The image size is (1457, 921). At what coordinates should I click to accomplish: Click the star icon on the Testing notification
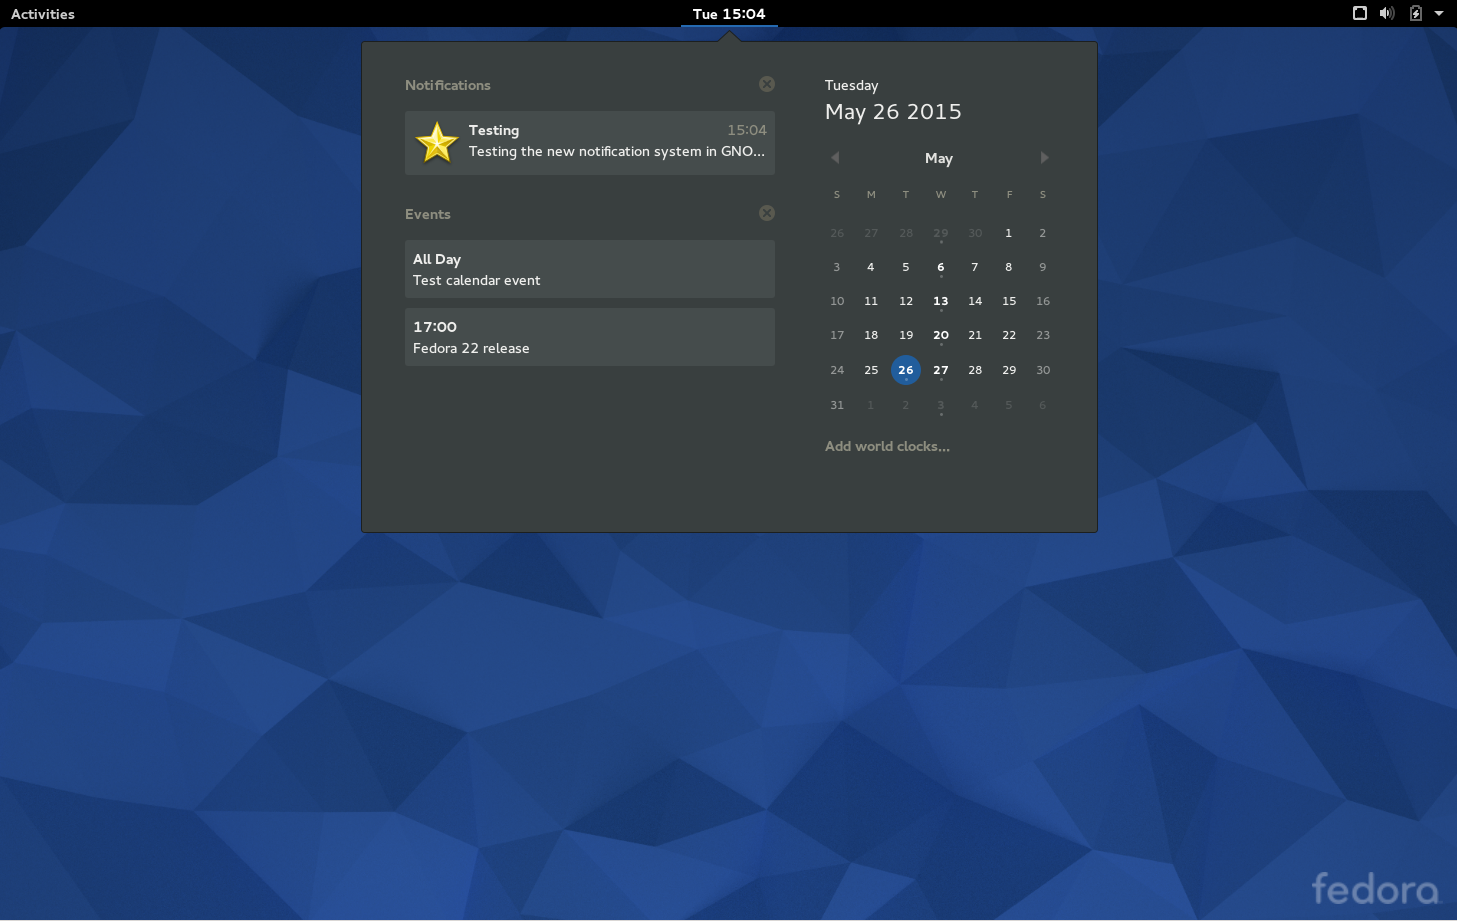436,142
